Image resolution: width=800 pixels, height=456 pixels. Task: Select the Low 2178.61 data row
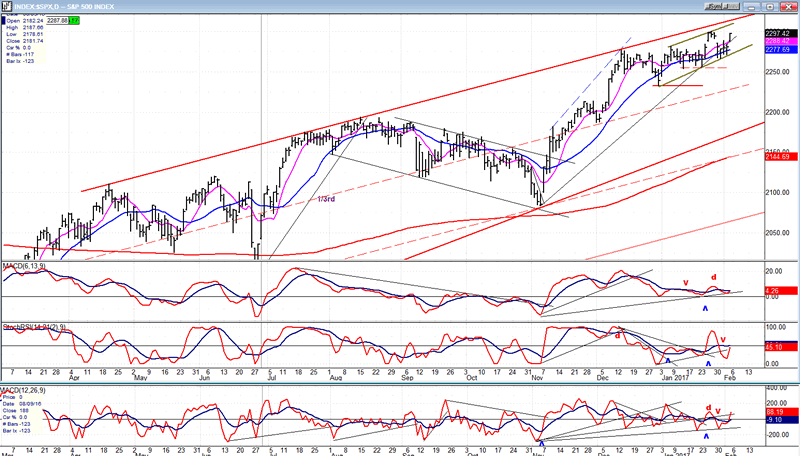coord(24,34)
